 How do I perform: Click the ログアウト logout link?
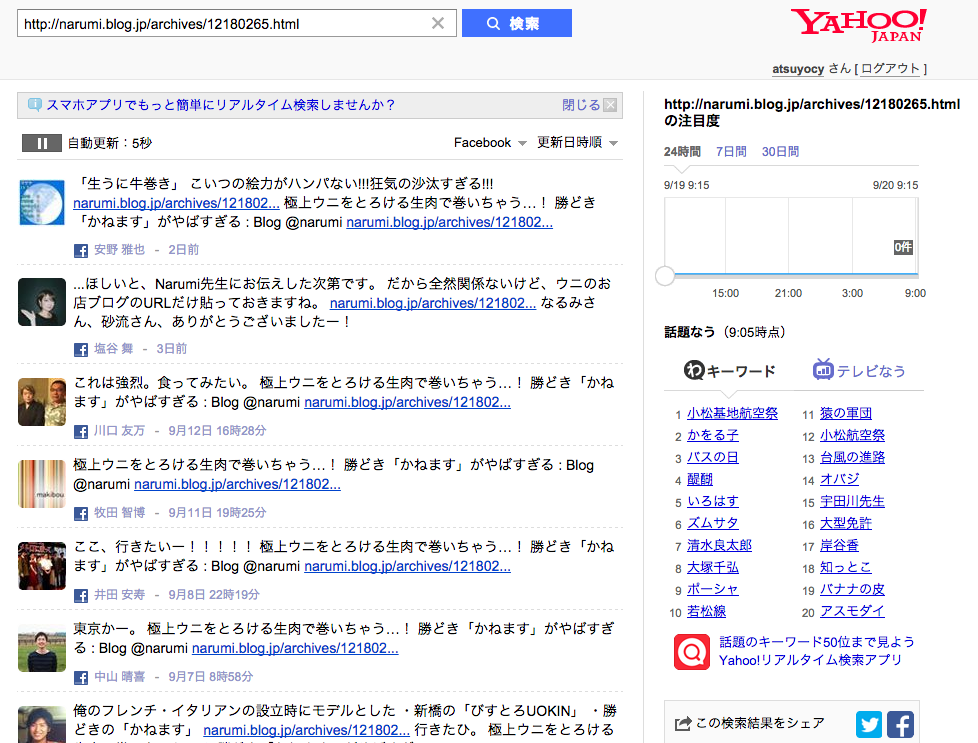coord(890,69)
